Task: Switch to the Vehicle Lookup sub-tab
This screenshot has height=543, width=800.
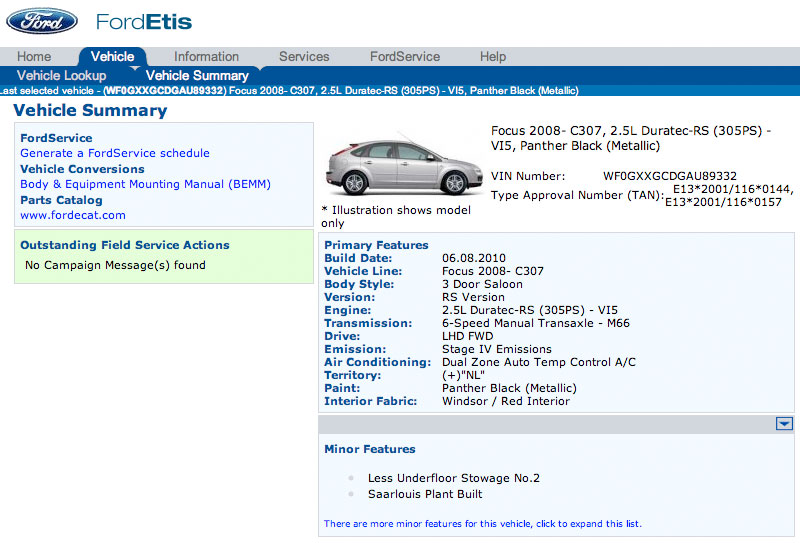Action: 61,76
